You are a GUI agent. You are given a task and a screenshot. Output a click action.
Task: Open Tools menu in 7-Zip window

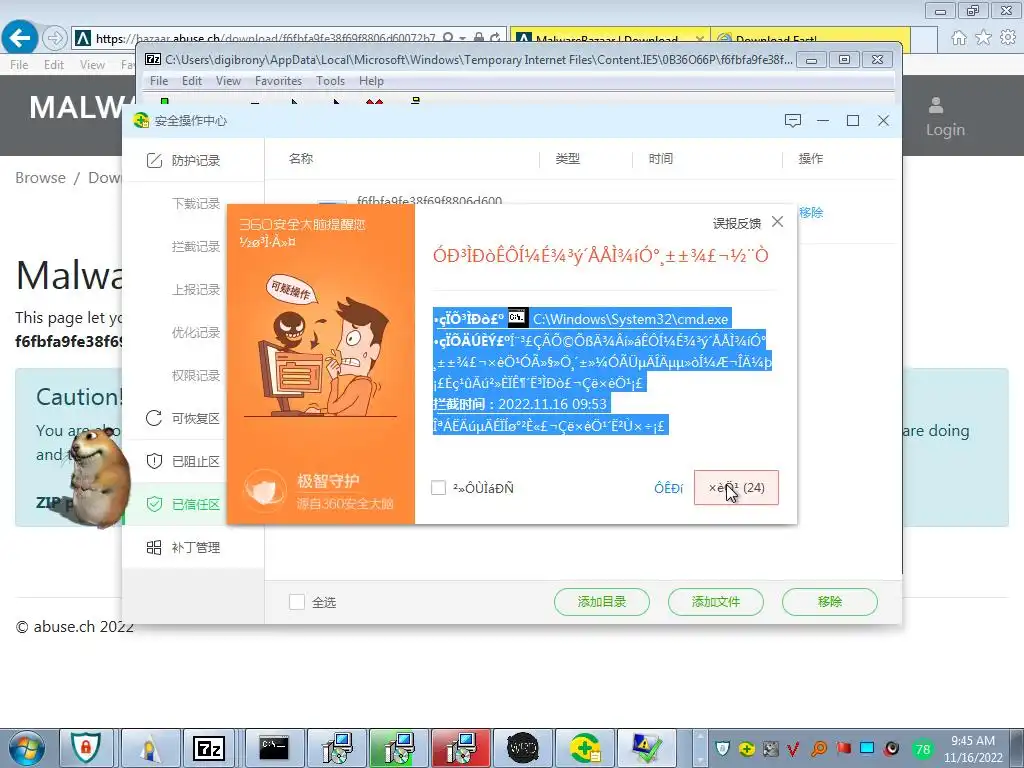(330, 81)
